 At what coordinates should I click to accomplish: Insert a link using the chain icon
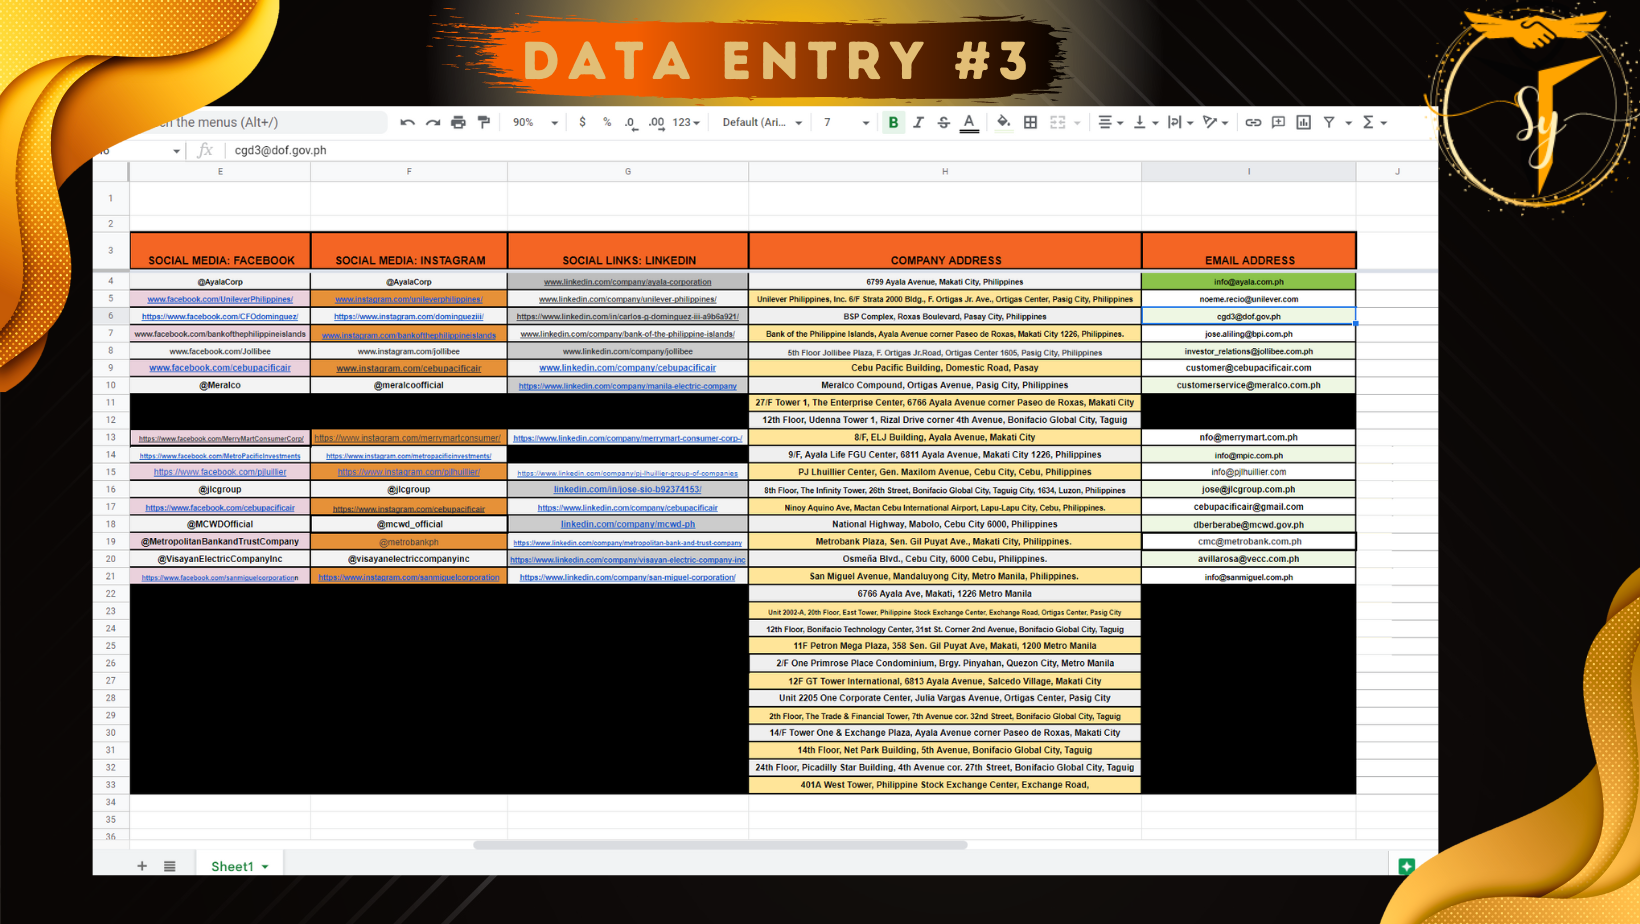1253,122
